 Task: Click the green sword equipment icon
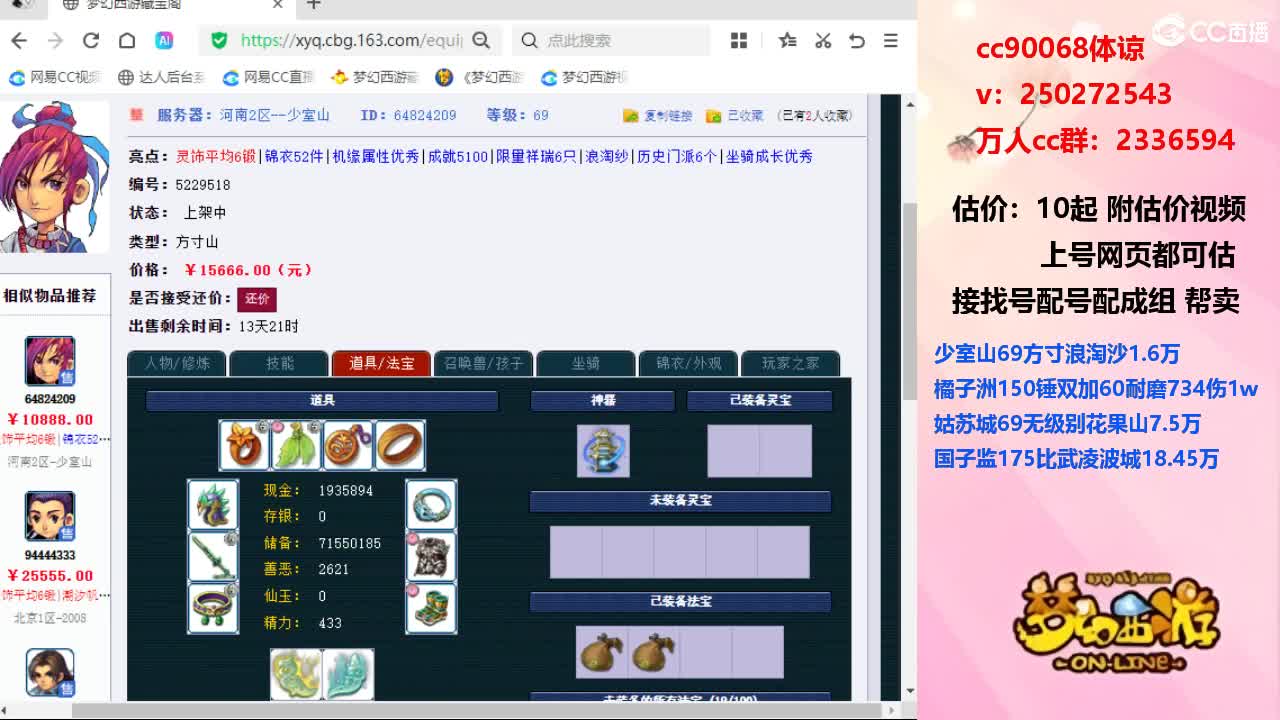click(x=213, y=556)
